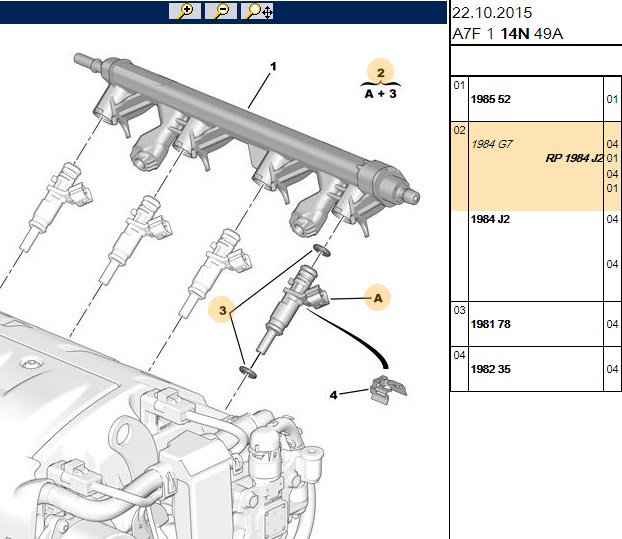
Task: Select italic part number 1984 G7
Action: pos(492,144)
